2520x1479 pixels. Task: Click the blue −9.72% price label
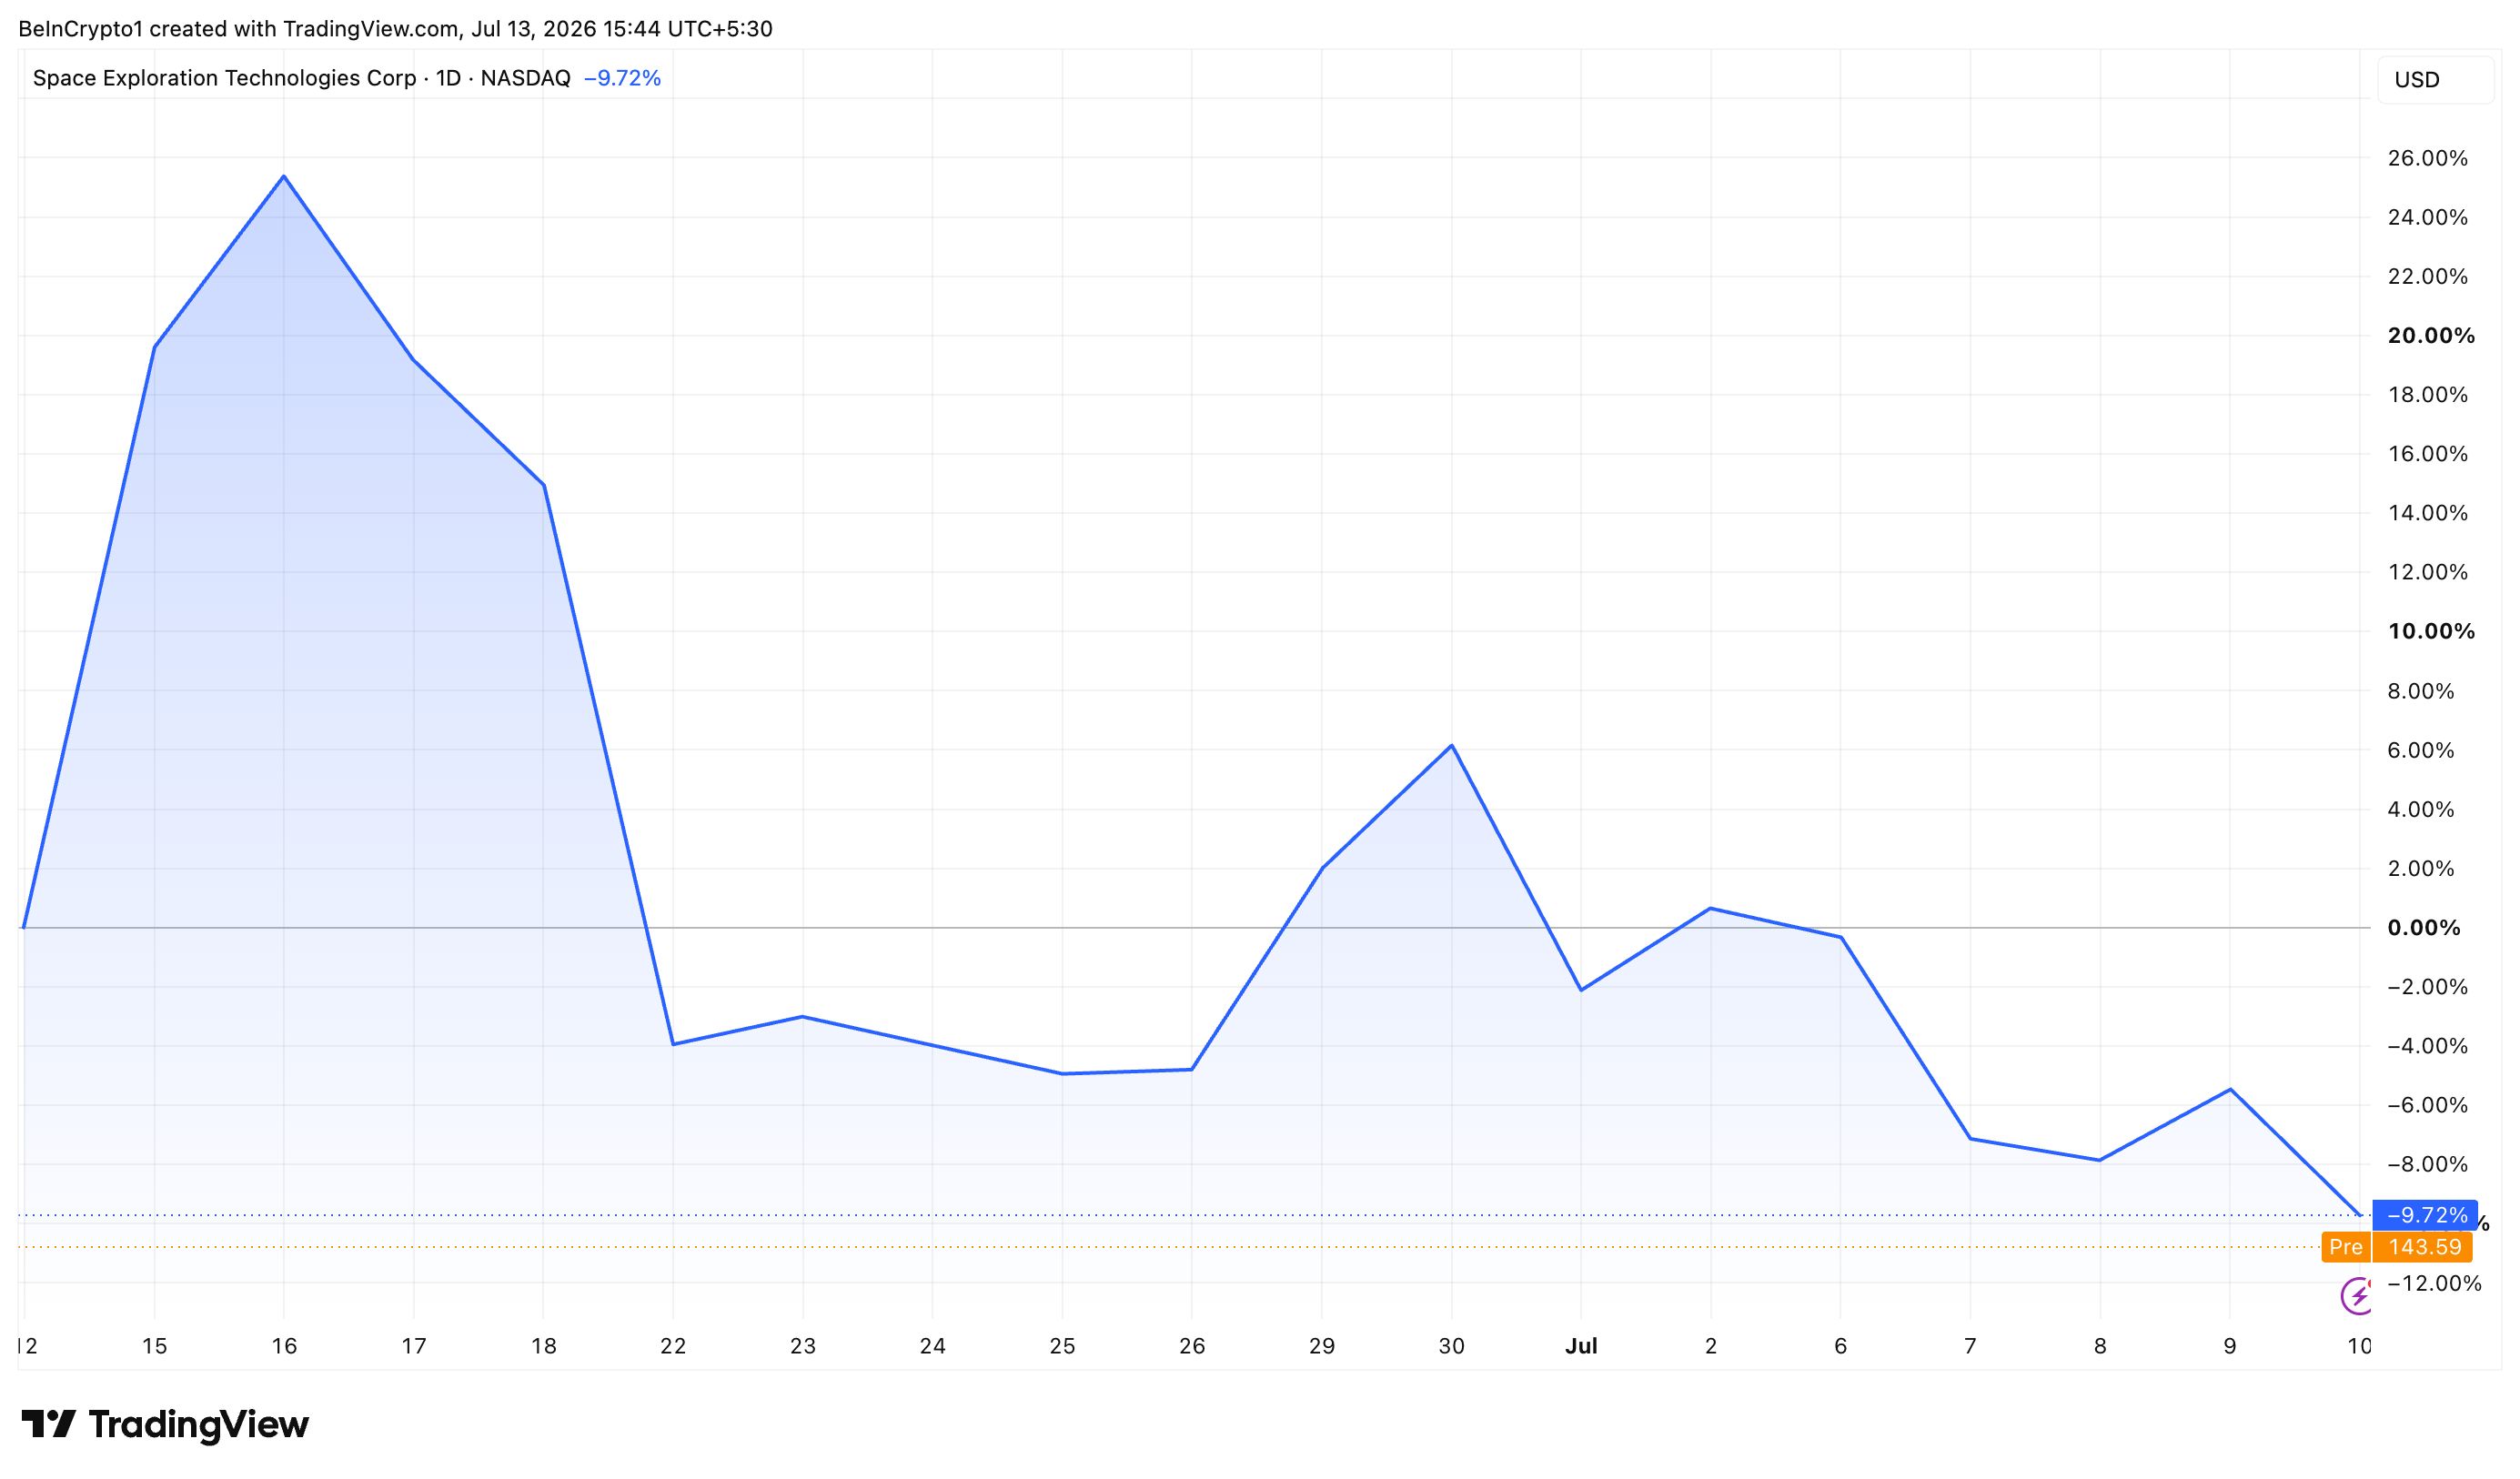[x=2425, y=1215]
